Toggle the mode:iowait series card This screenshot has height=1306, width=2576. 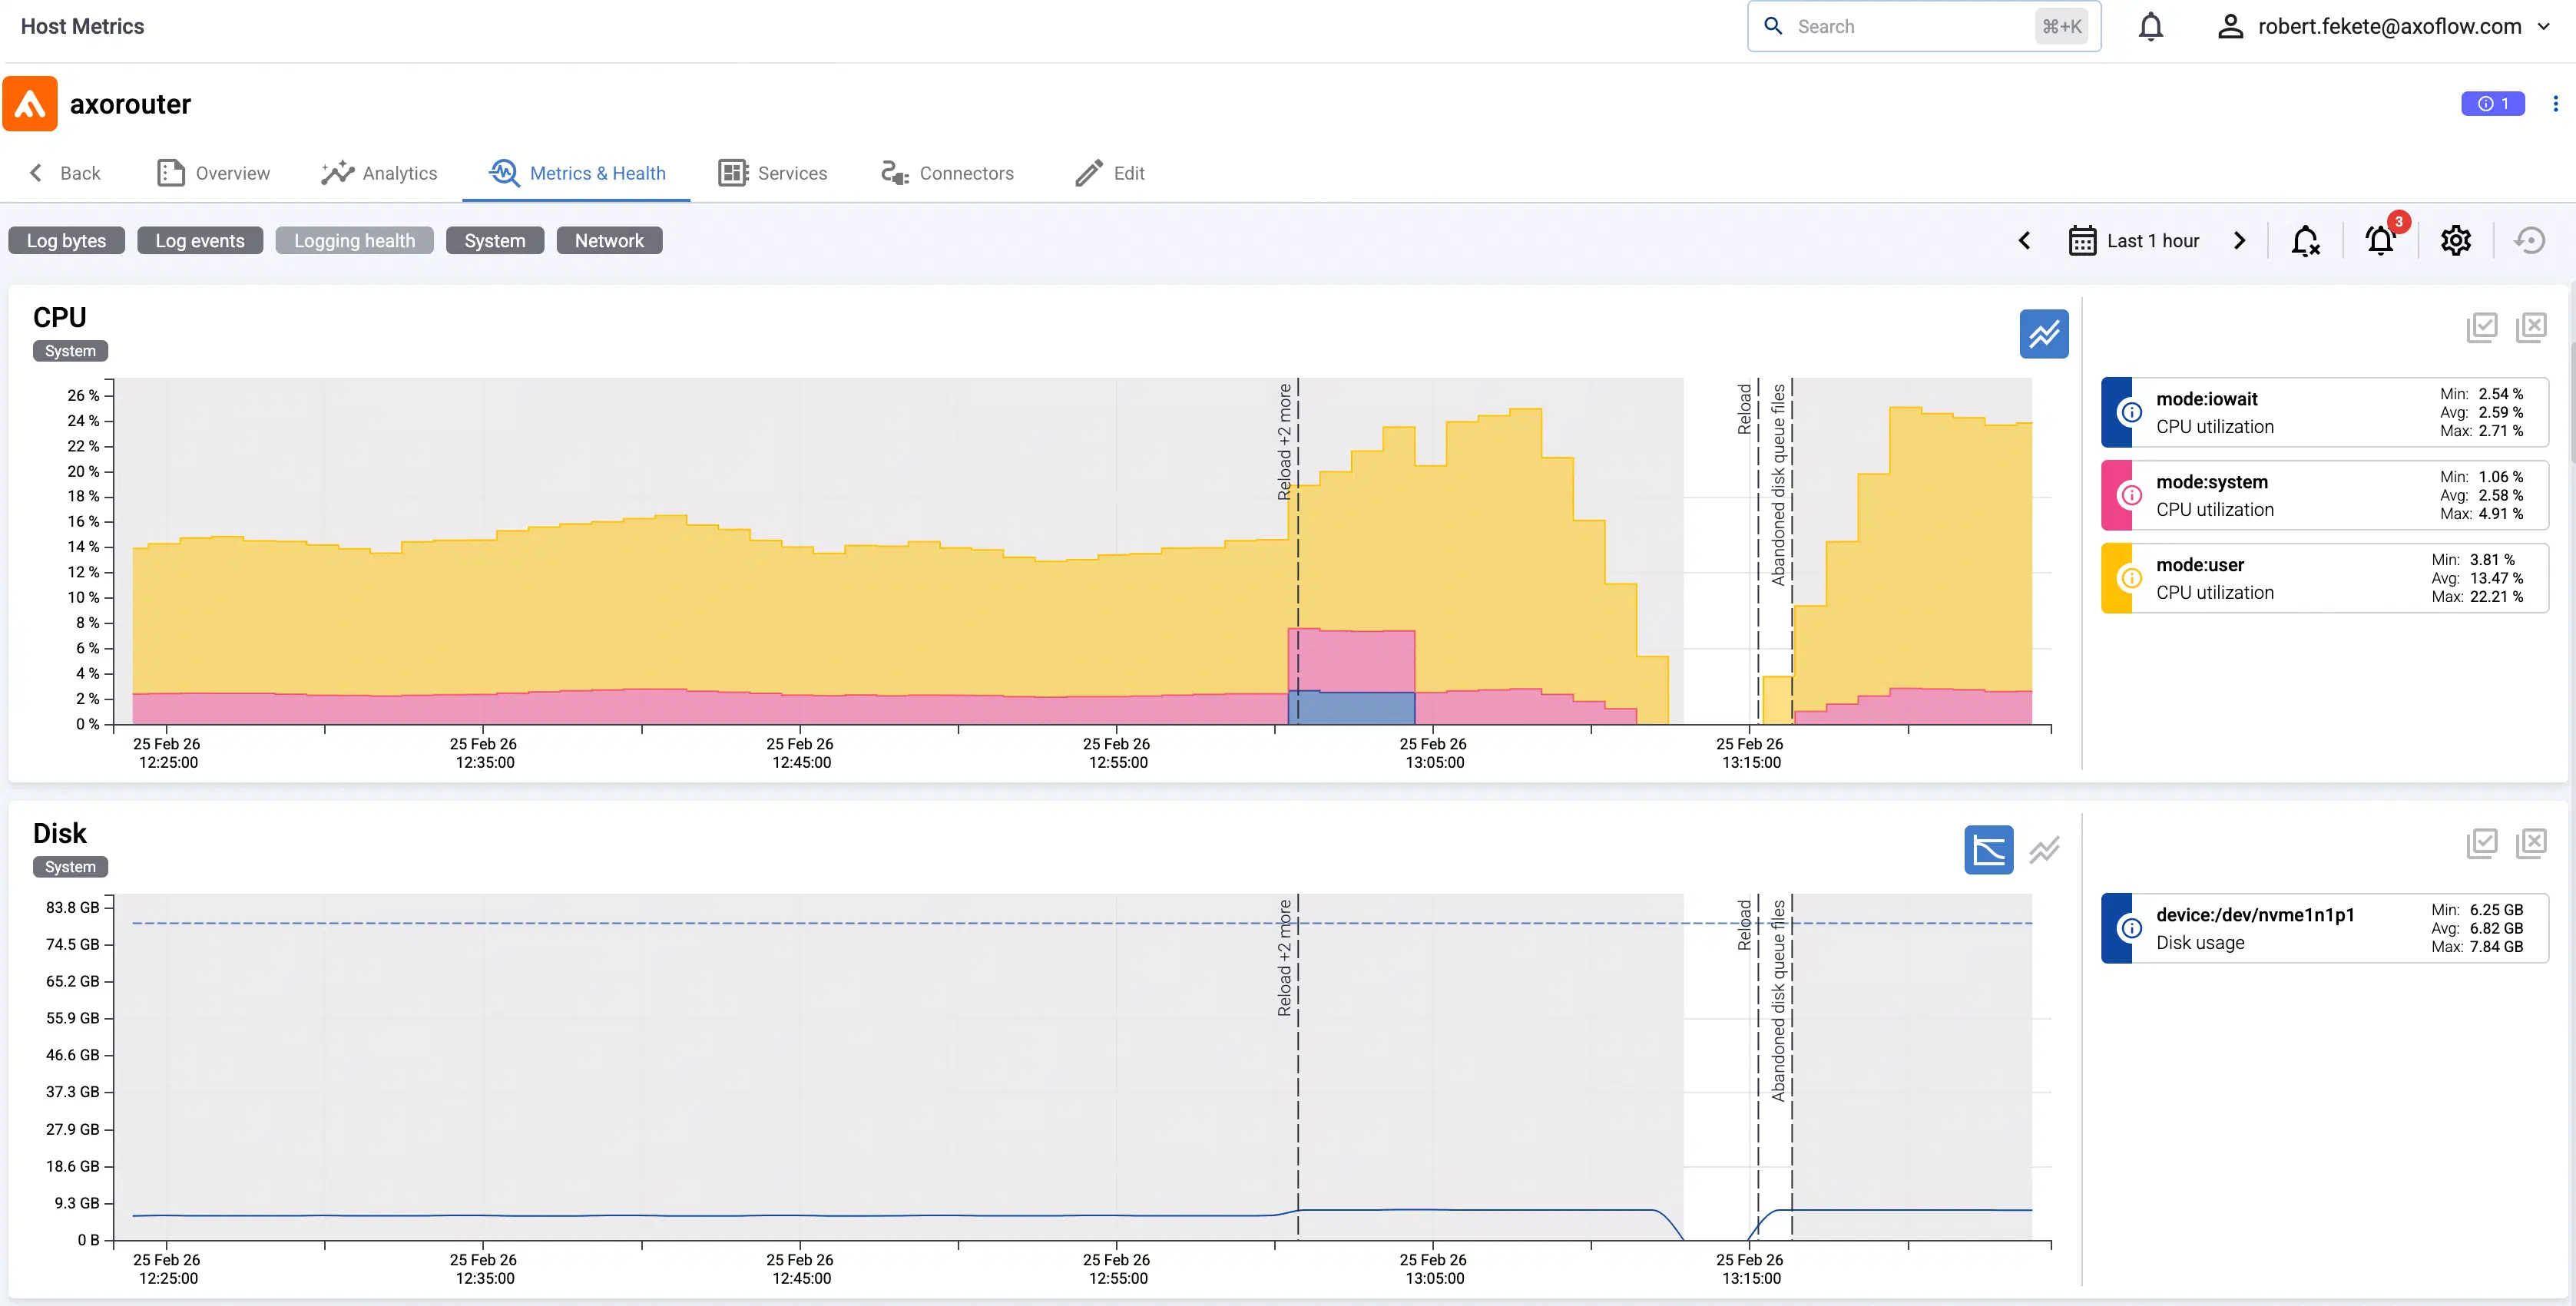click(x=2325, y=412)
